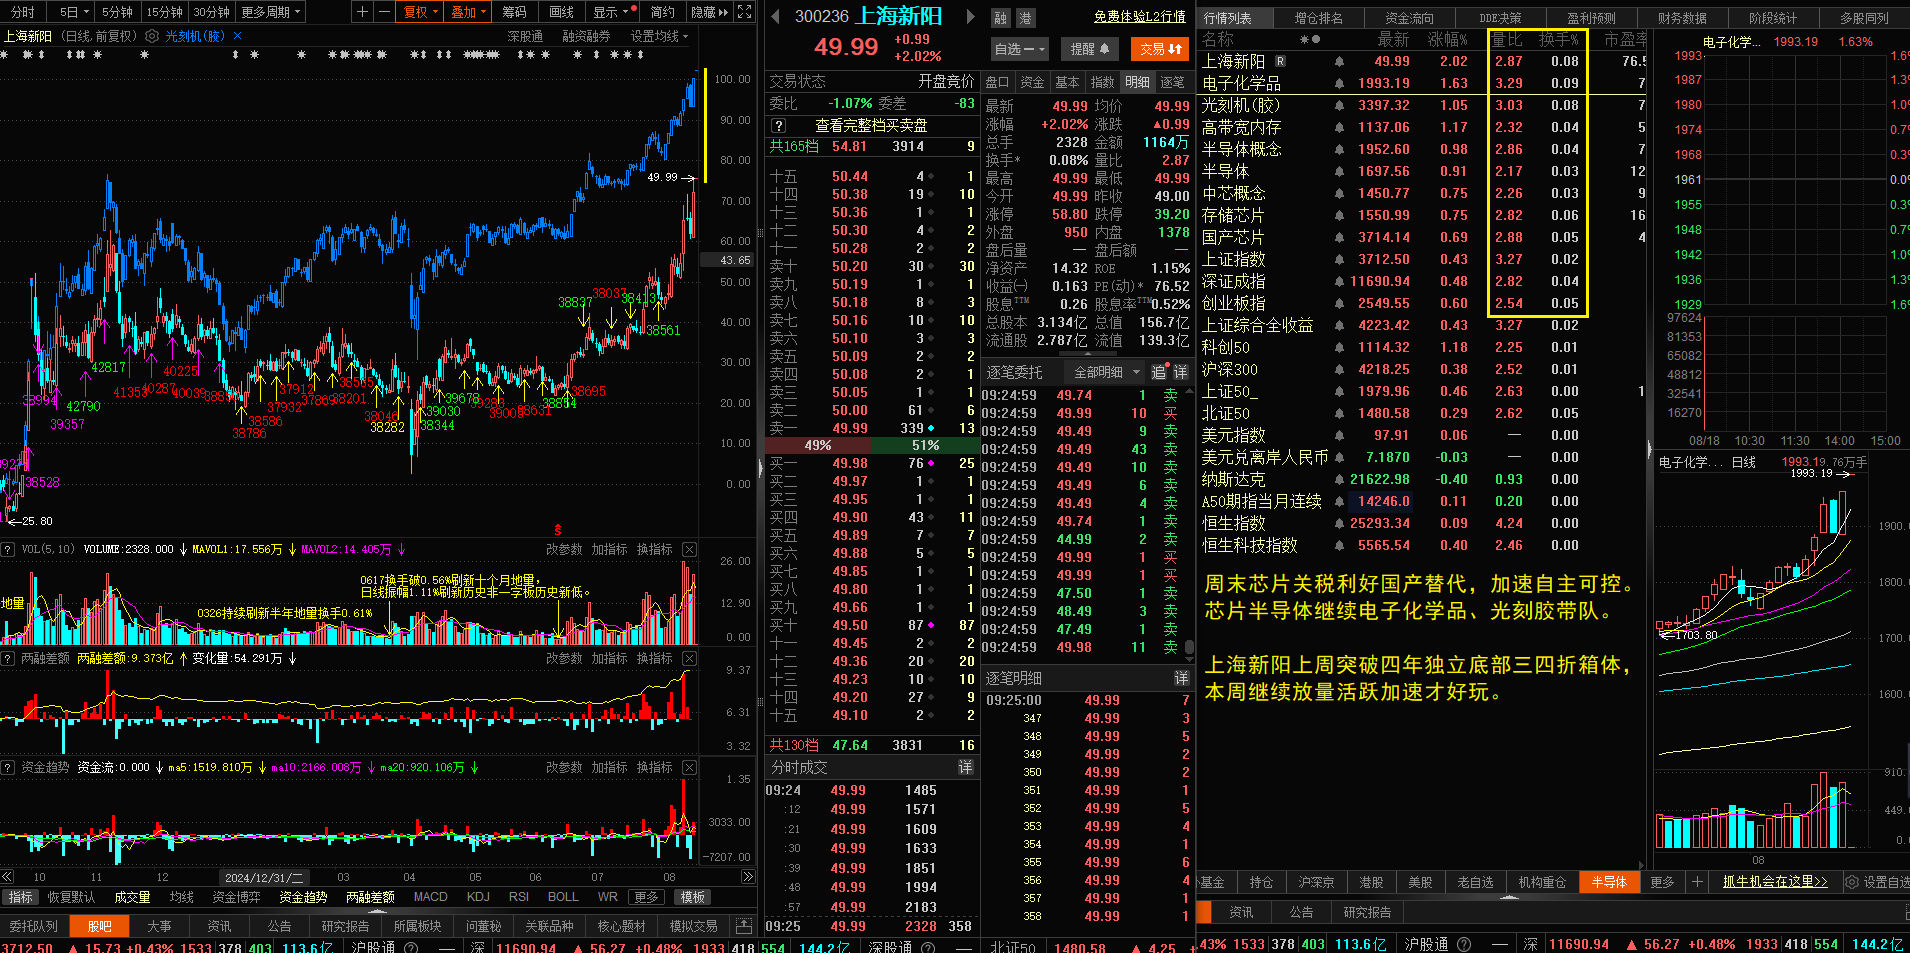Set a price alert with 提醒 bell

click(x=1091, y=49)
